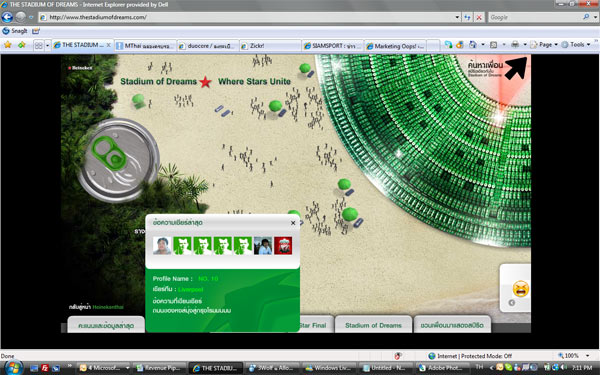Select the first profile photo thumbnail
The width and height of the screenshot is (600, 375).
coord(162,246)
